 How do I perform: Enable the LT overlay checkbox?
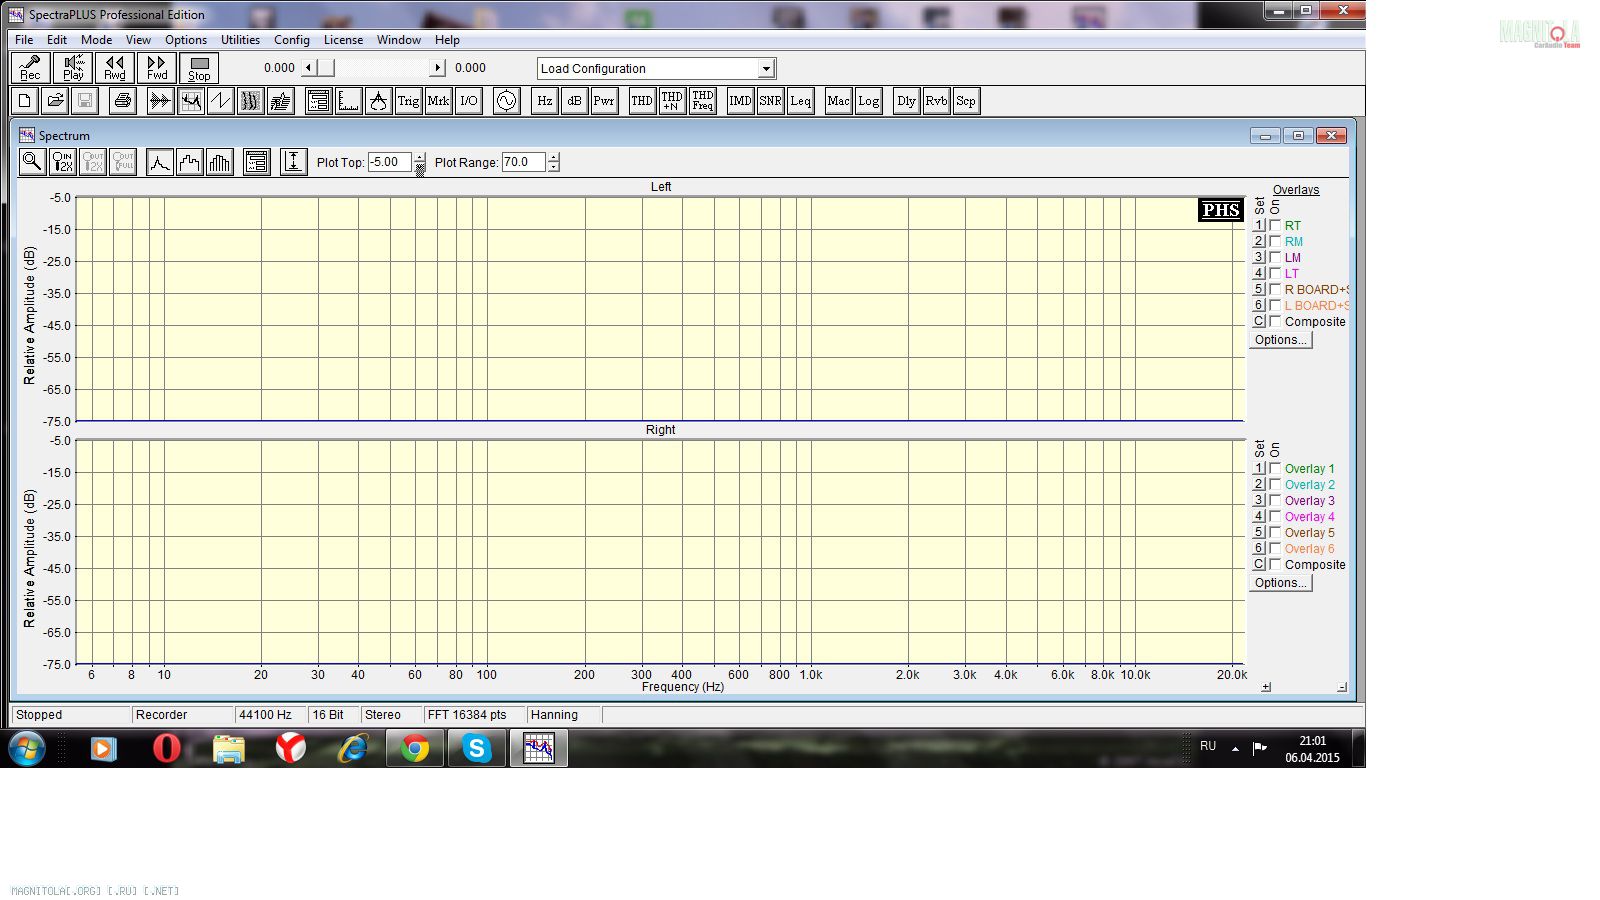(1275, 273)
